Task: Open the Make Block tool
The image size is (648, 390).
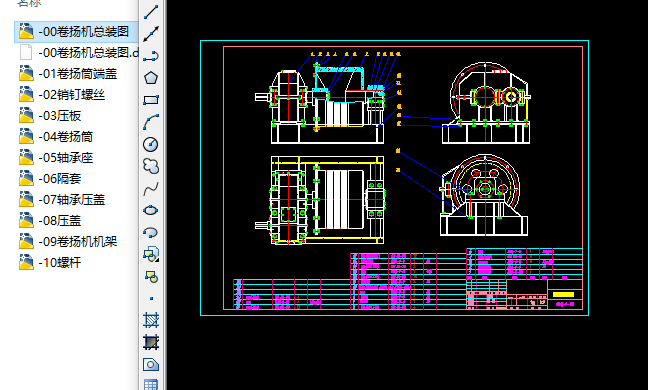Action: 151,276
